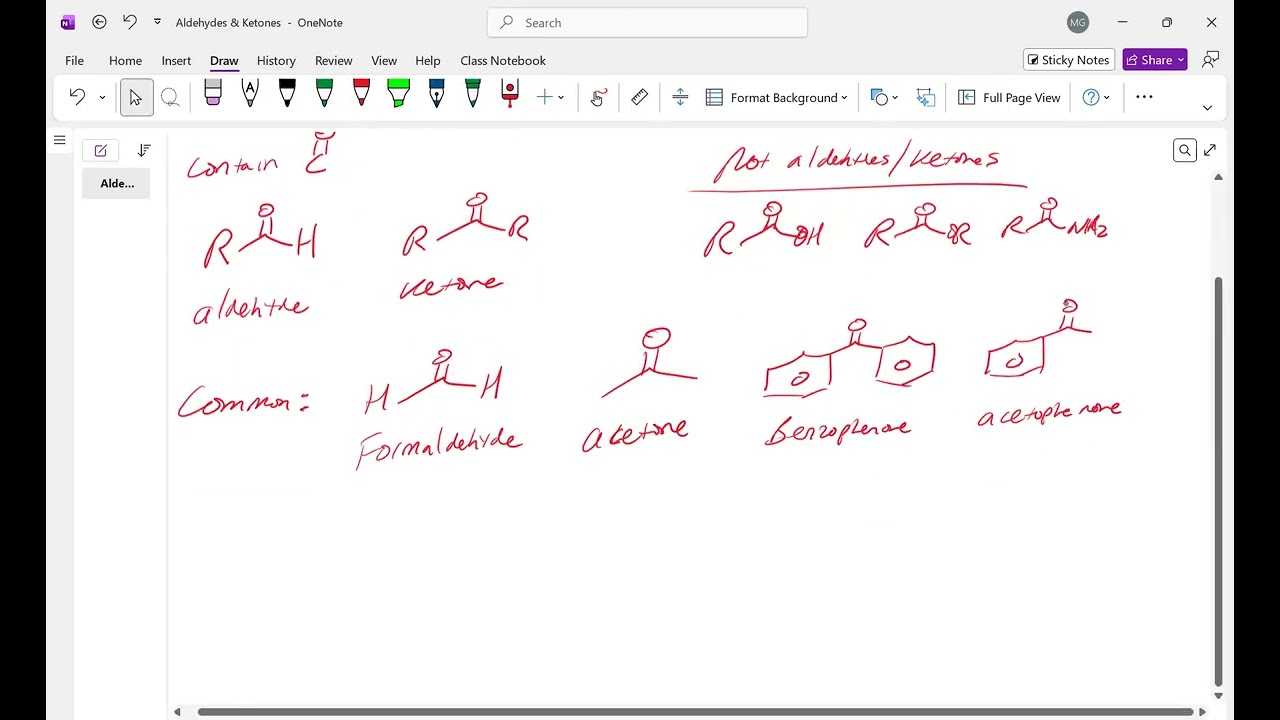Open the feedback/comments icon beside Share
The width and height of the screenshot is (1280, 720).
click(x=1211, y=60)
